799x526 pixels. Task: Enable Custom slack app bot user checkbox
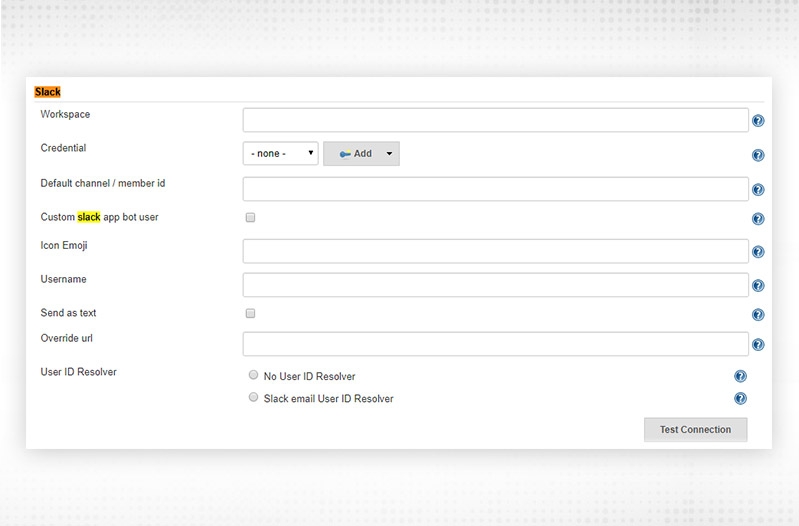pyautogui.click(x=251, y=217)
